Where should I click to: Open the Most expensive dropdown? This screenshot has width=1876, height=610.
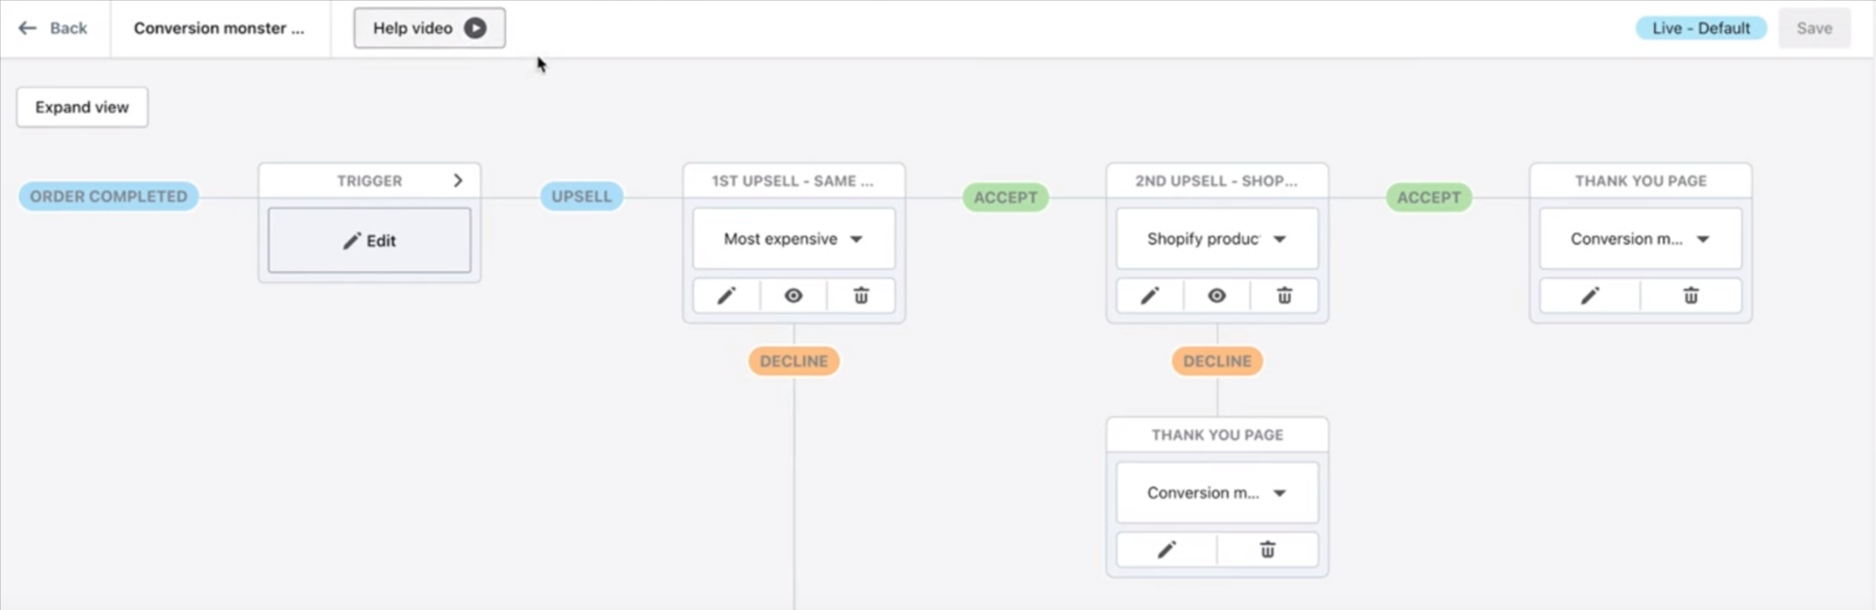pyautogui.click(x=794, y=239)
